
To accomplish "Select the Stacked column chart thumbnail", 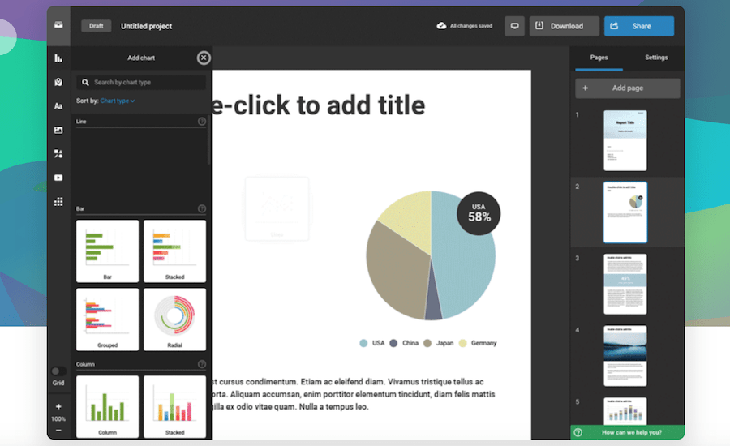I will pyautogui.click(x=175, y=406).
